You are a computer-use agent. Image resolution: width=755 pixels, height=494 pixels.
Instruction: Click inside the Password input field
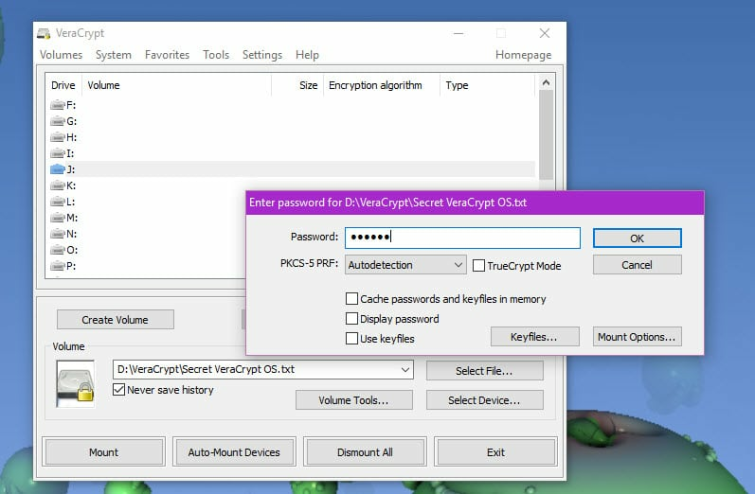point(462,237)
